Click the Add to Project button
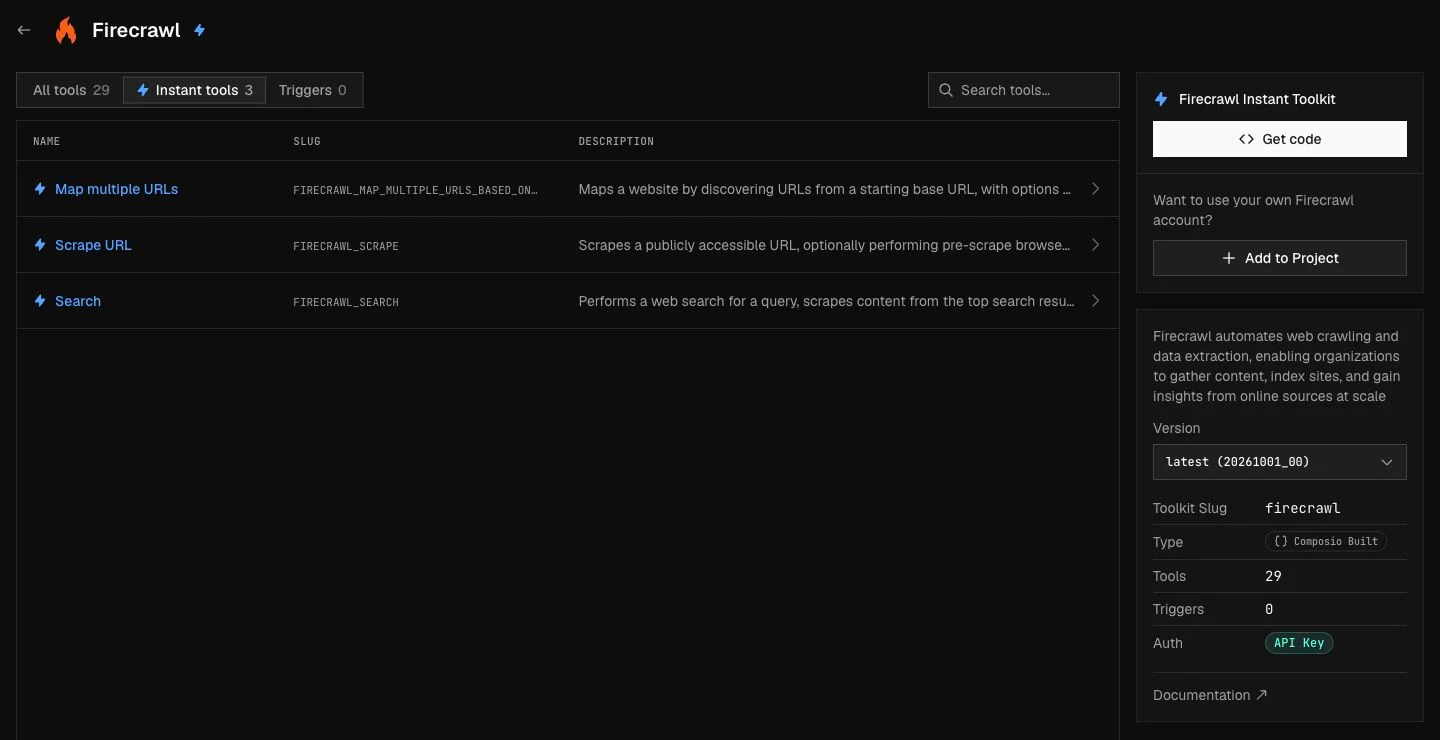1440x740 pixels. (x=1280, y=258)
